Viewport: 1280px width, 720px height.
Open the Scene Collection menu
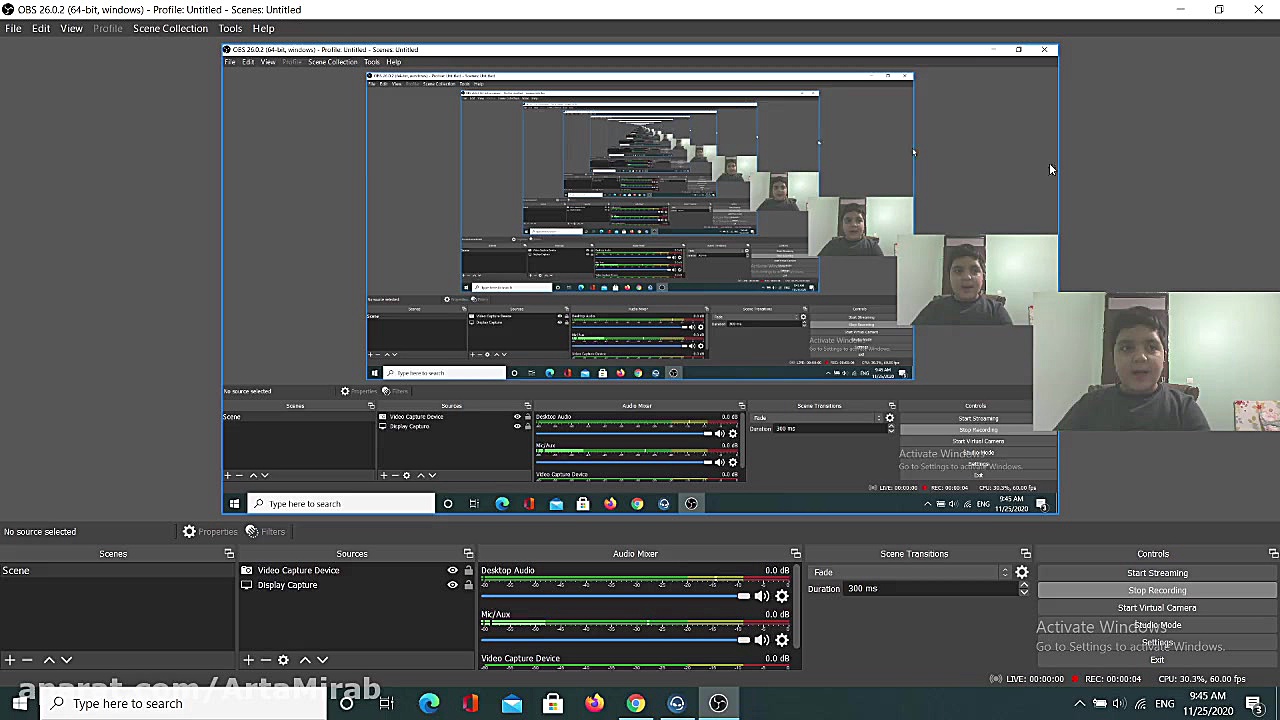tap(170, 28)
